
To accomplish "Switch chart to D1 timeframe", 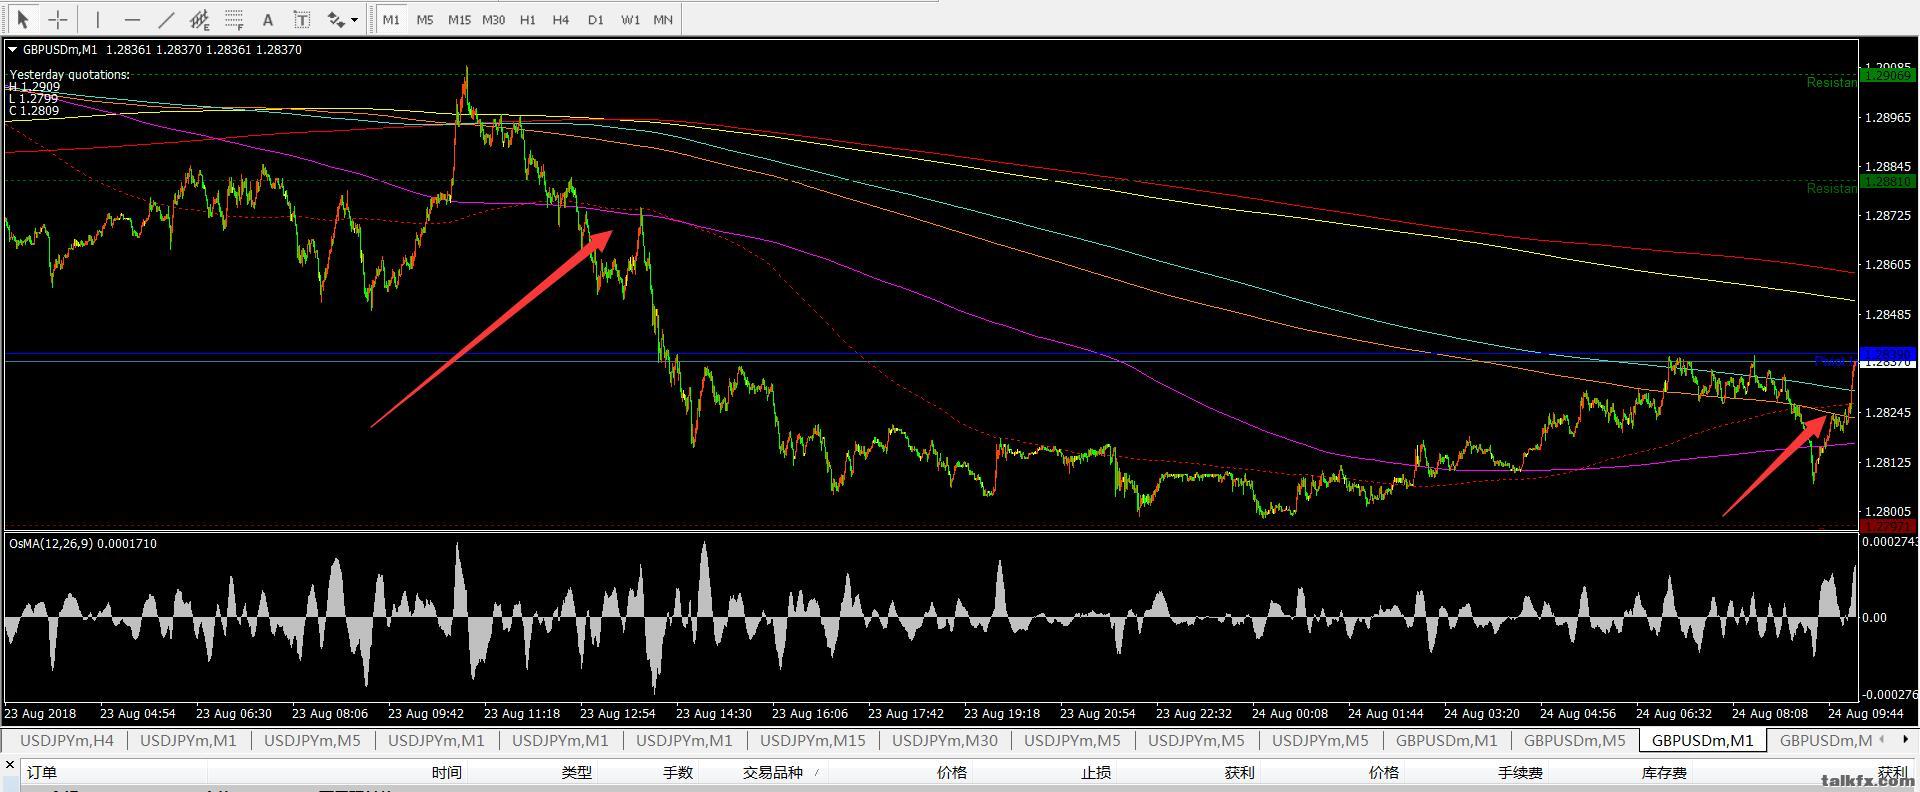I will (596, 19).
